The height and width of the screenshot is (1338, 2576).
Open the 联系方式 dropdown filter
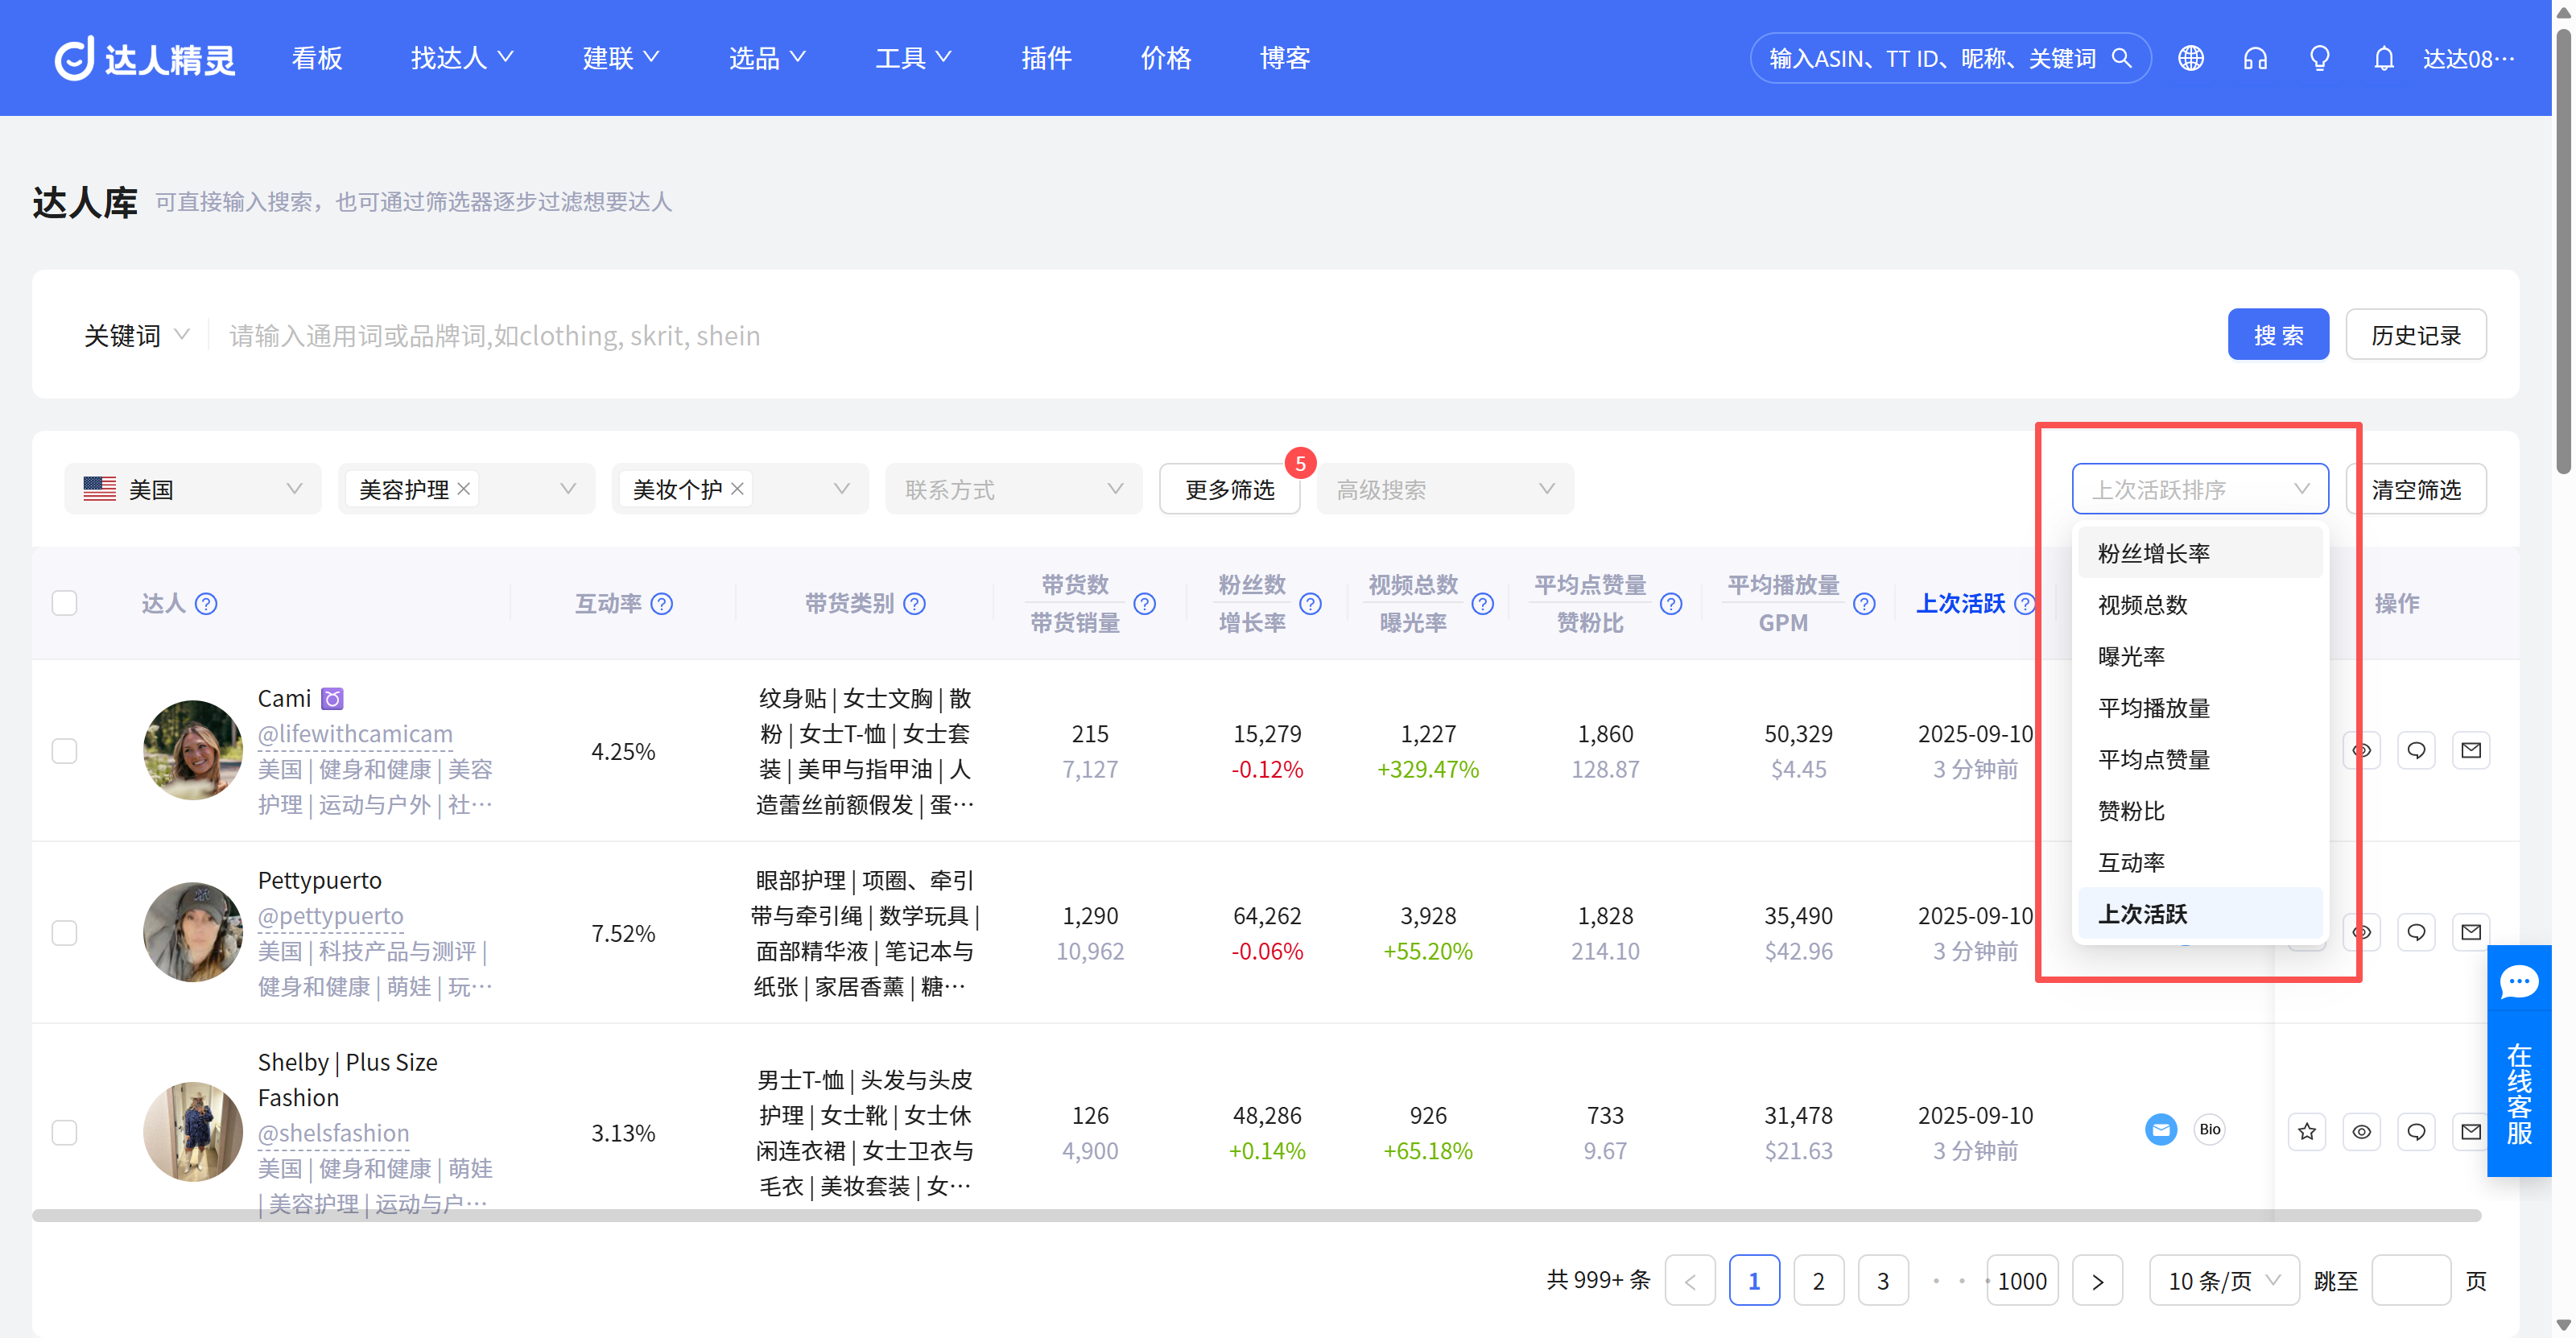point(1013,489)
